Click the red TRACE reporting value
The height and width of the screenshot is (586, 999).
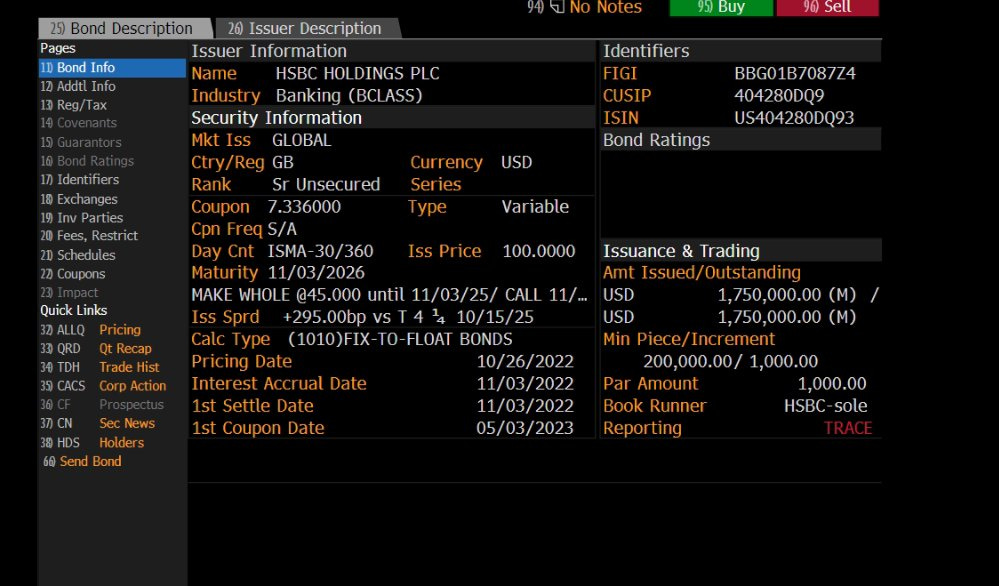(848, 429)
